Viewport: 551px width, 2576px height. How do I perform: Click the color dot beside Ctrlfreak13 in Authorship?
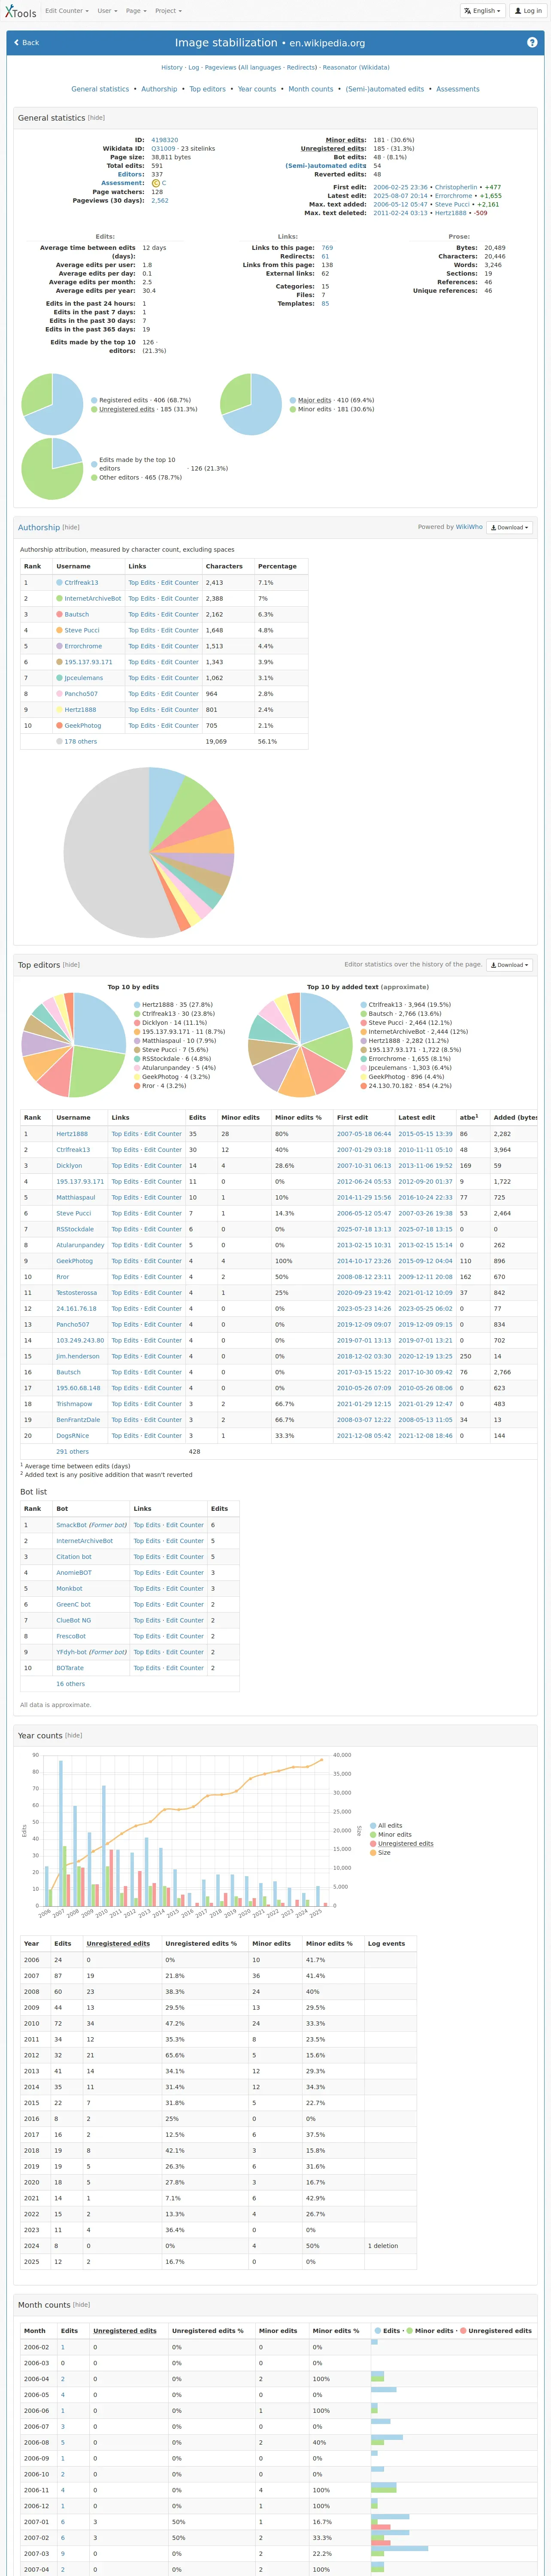[59, 582]
